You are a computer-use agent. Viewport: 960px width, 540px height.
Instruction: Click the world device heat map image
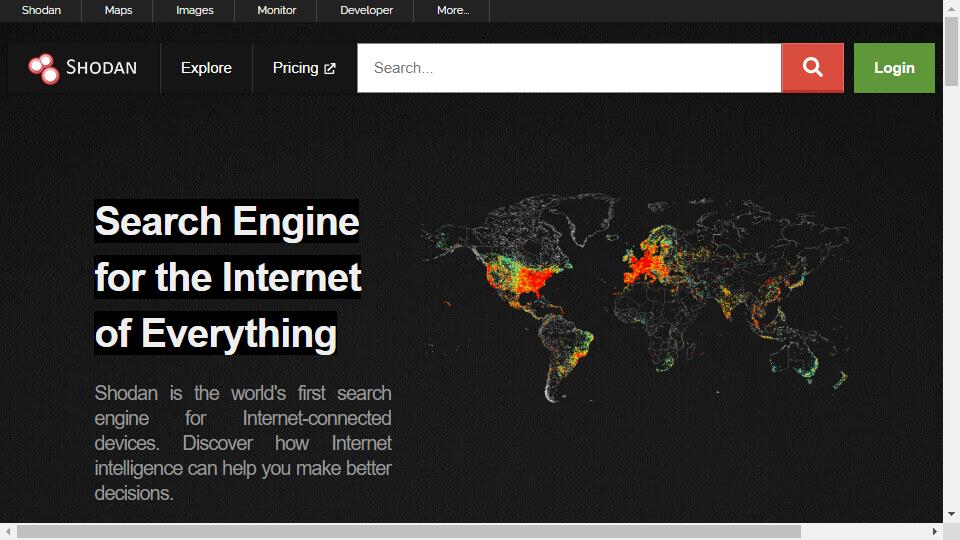[x=635, y=299]
